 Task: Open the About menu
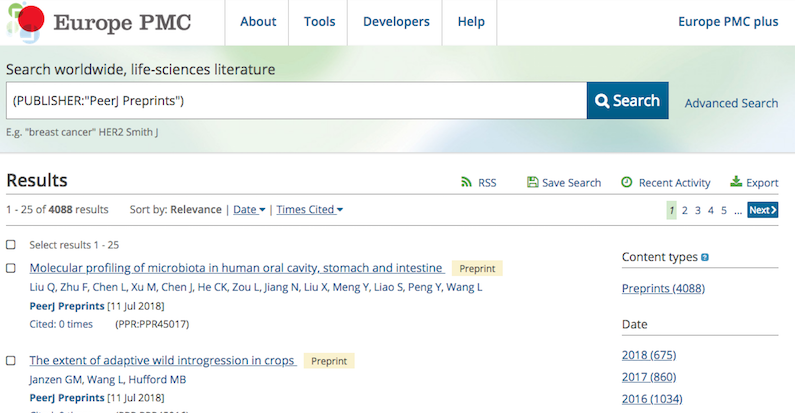[258, 22]
